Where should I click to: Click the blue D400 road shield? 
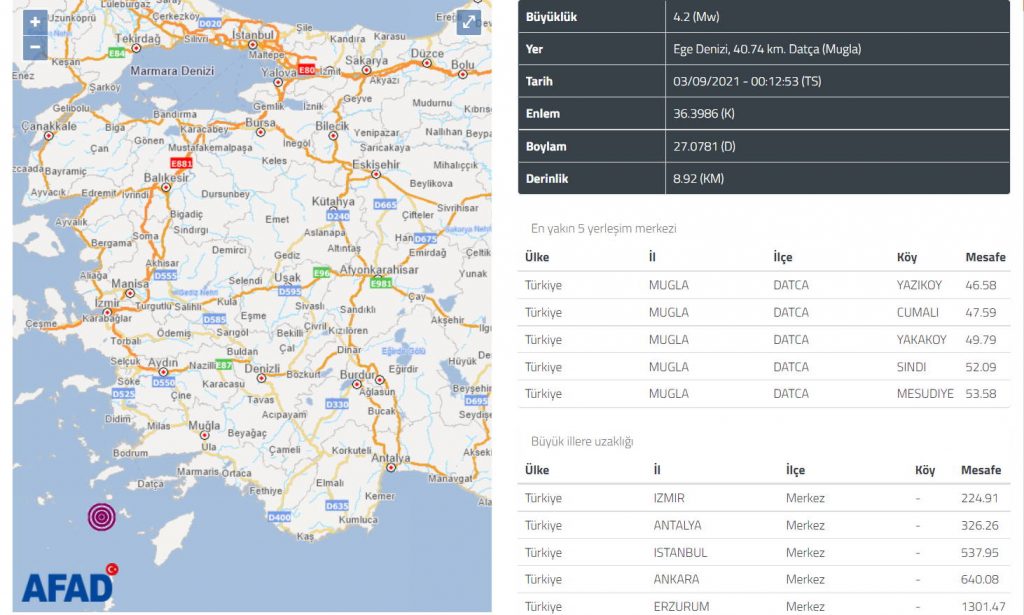click(279, 517)
